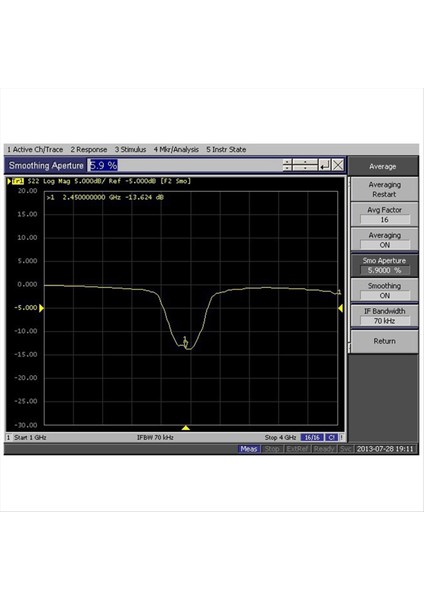Click the Average softkey menu title
The image size is (424, 600).
point(383,166)
